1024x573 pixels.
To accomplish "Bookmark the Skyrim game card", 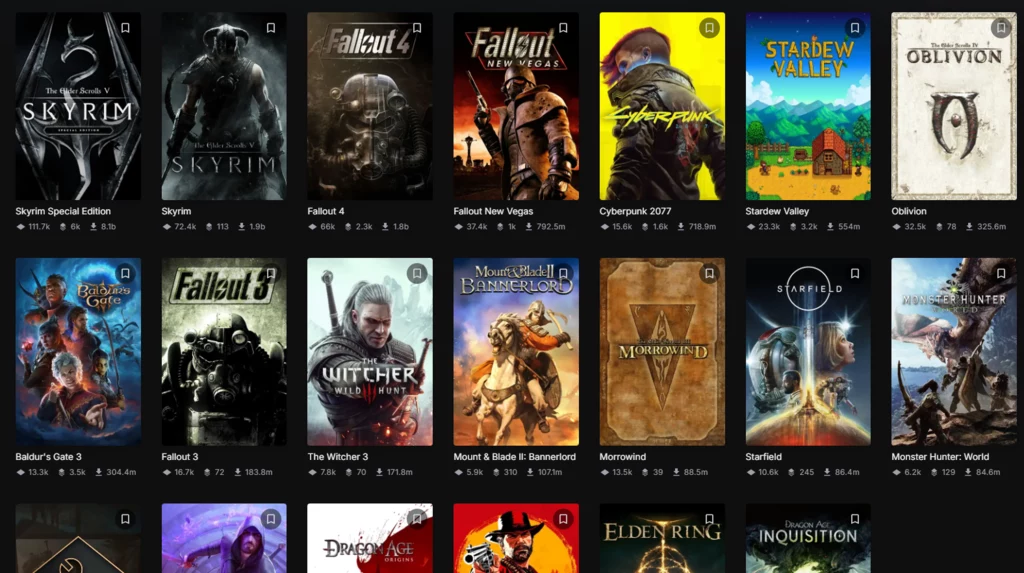I will pyautogui.click(x=270, y=28).
